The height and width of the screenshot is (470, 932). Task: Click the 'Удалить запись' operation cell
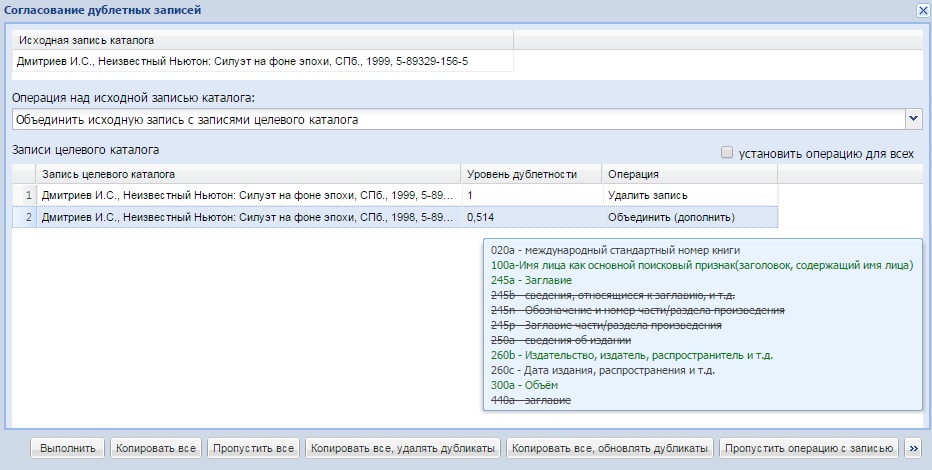(x=689, y=195)
